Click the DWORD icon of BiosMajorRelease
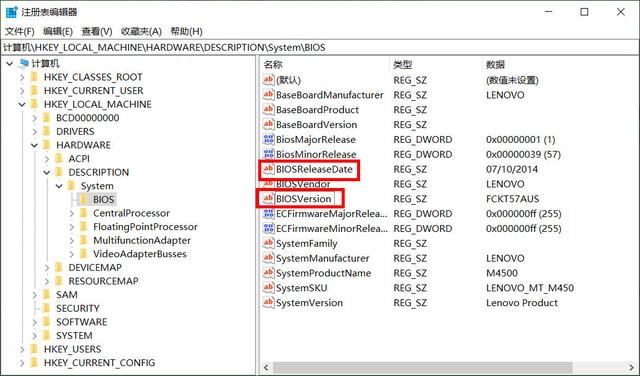This screenshot has width=640, height=376. [x=268, y=139]
